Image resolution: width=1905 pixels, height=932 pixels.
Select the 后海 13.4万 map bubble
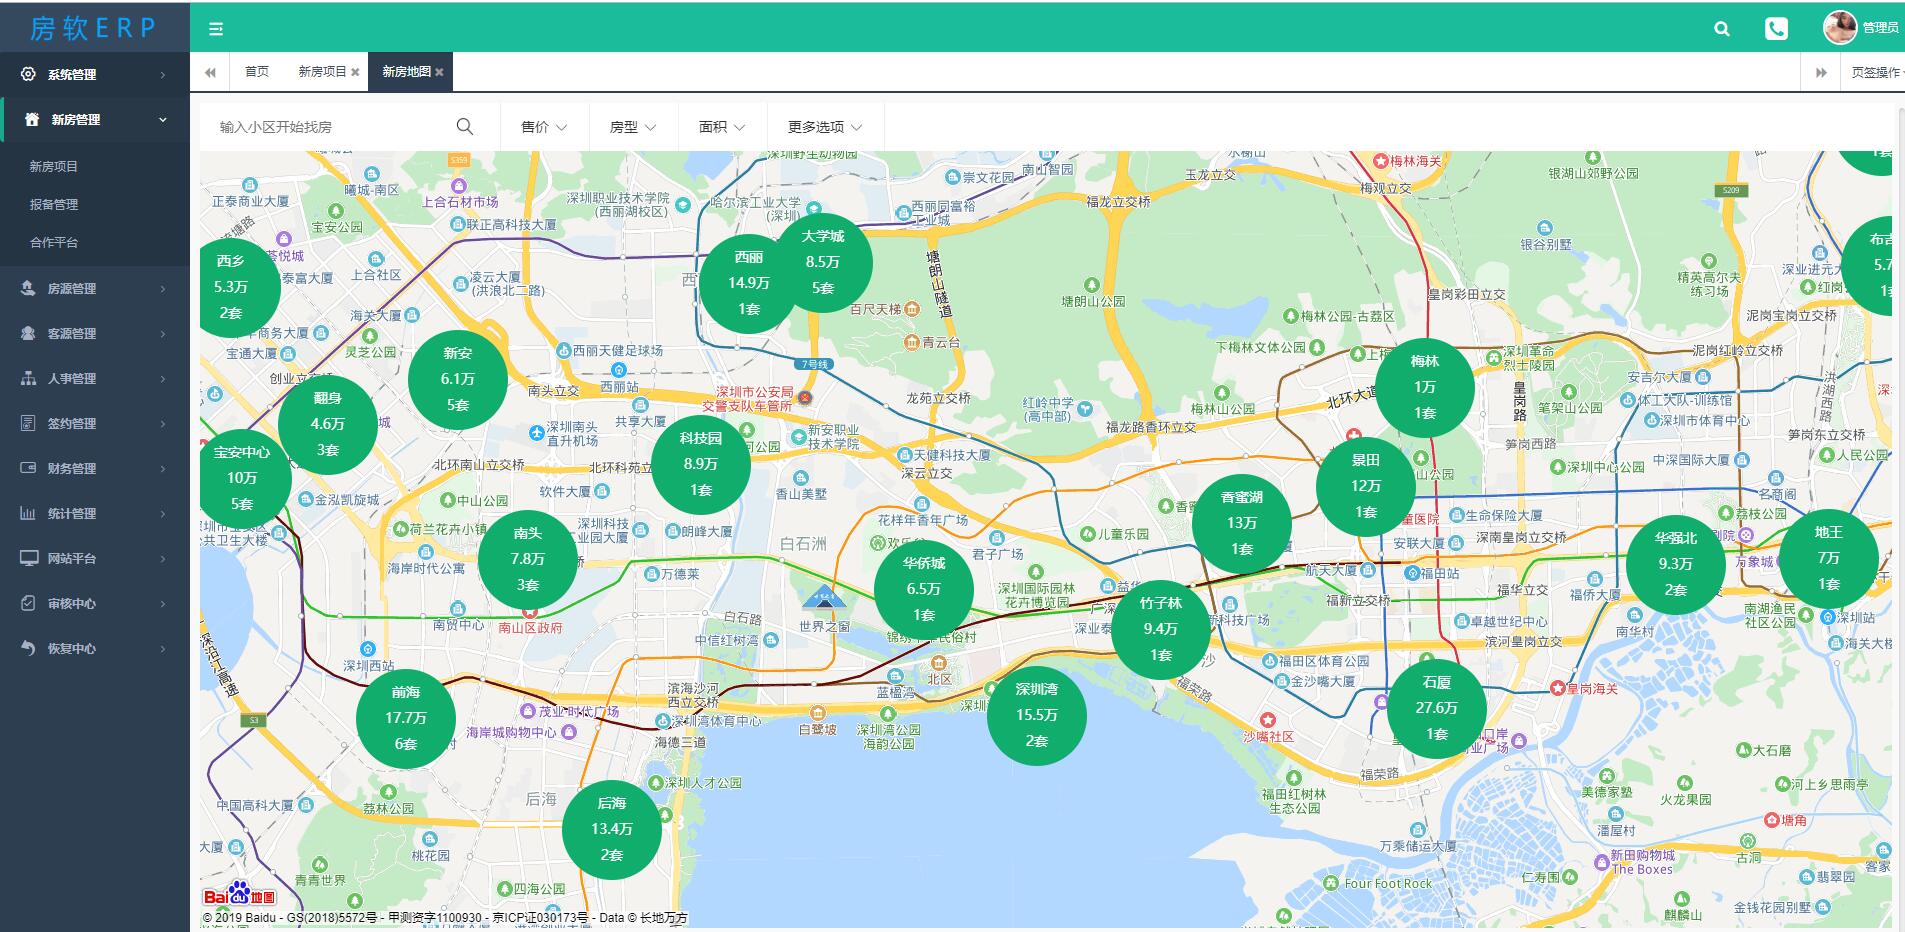(x=612, y=829)
